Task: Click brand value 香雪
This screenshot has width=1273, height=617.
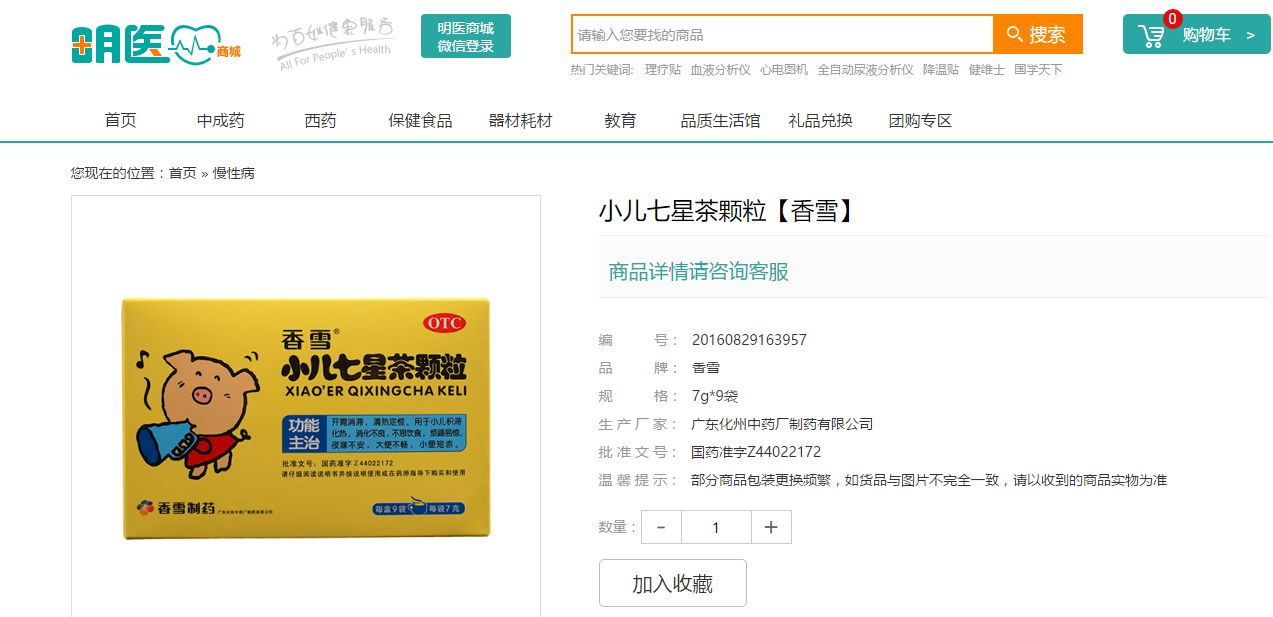Action: (706, 368)
